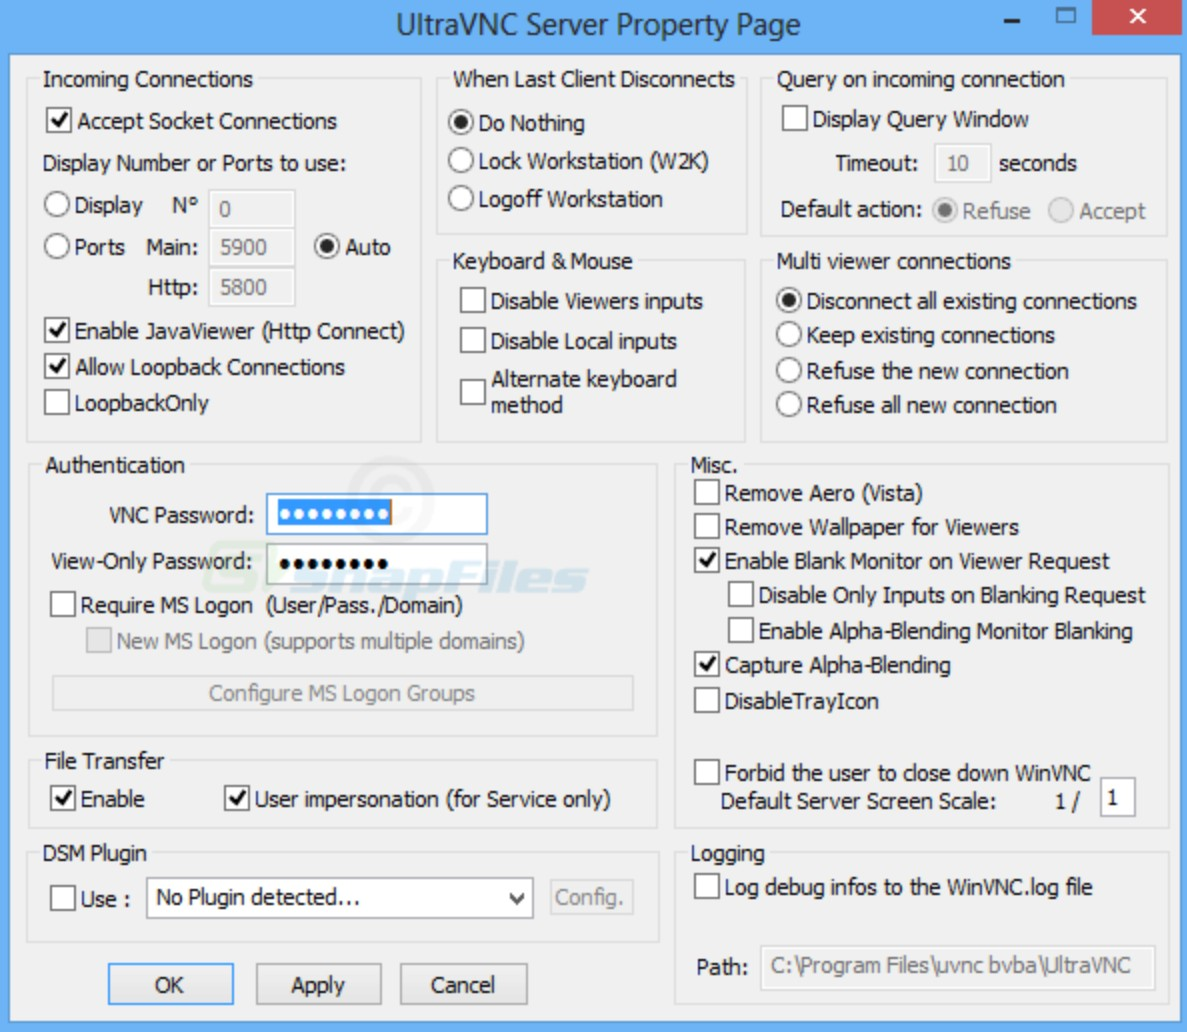Toggle Accept Socket Connections checkbox
Screen dimensions: 1187x1032
(58, 120)
